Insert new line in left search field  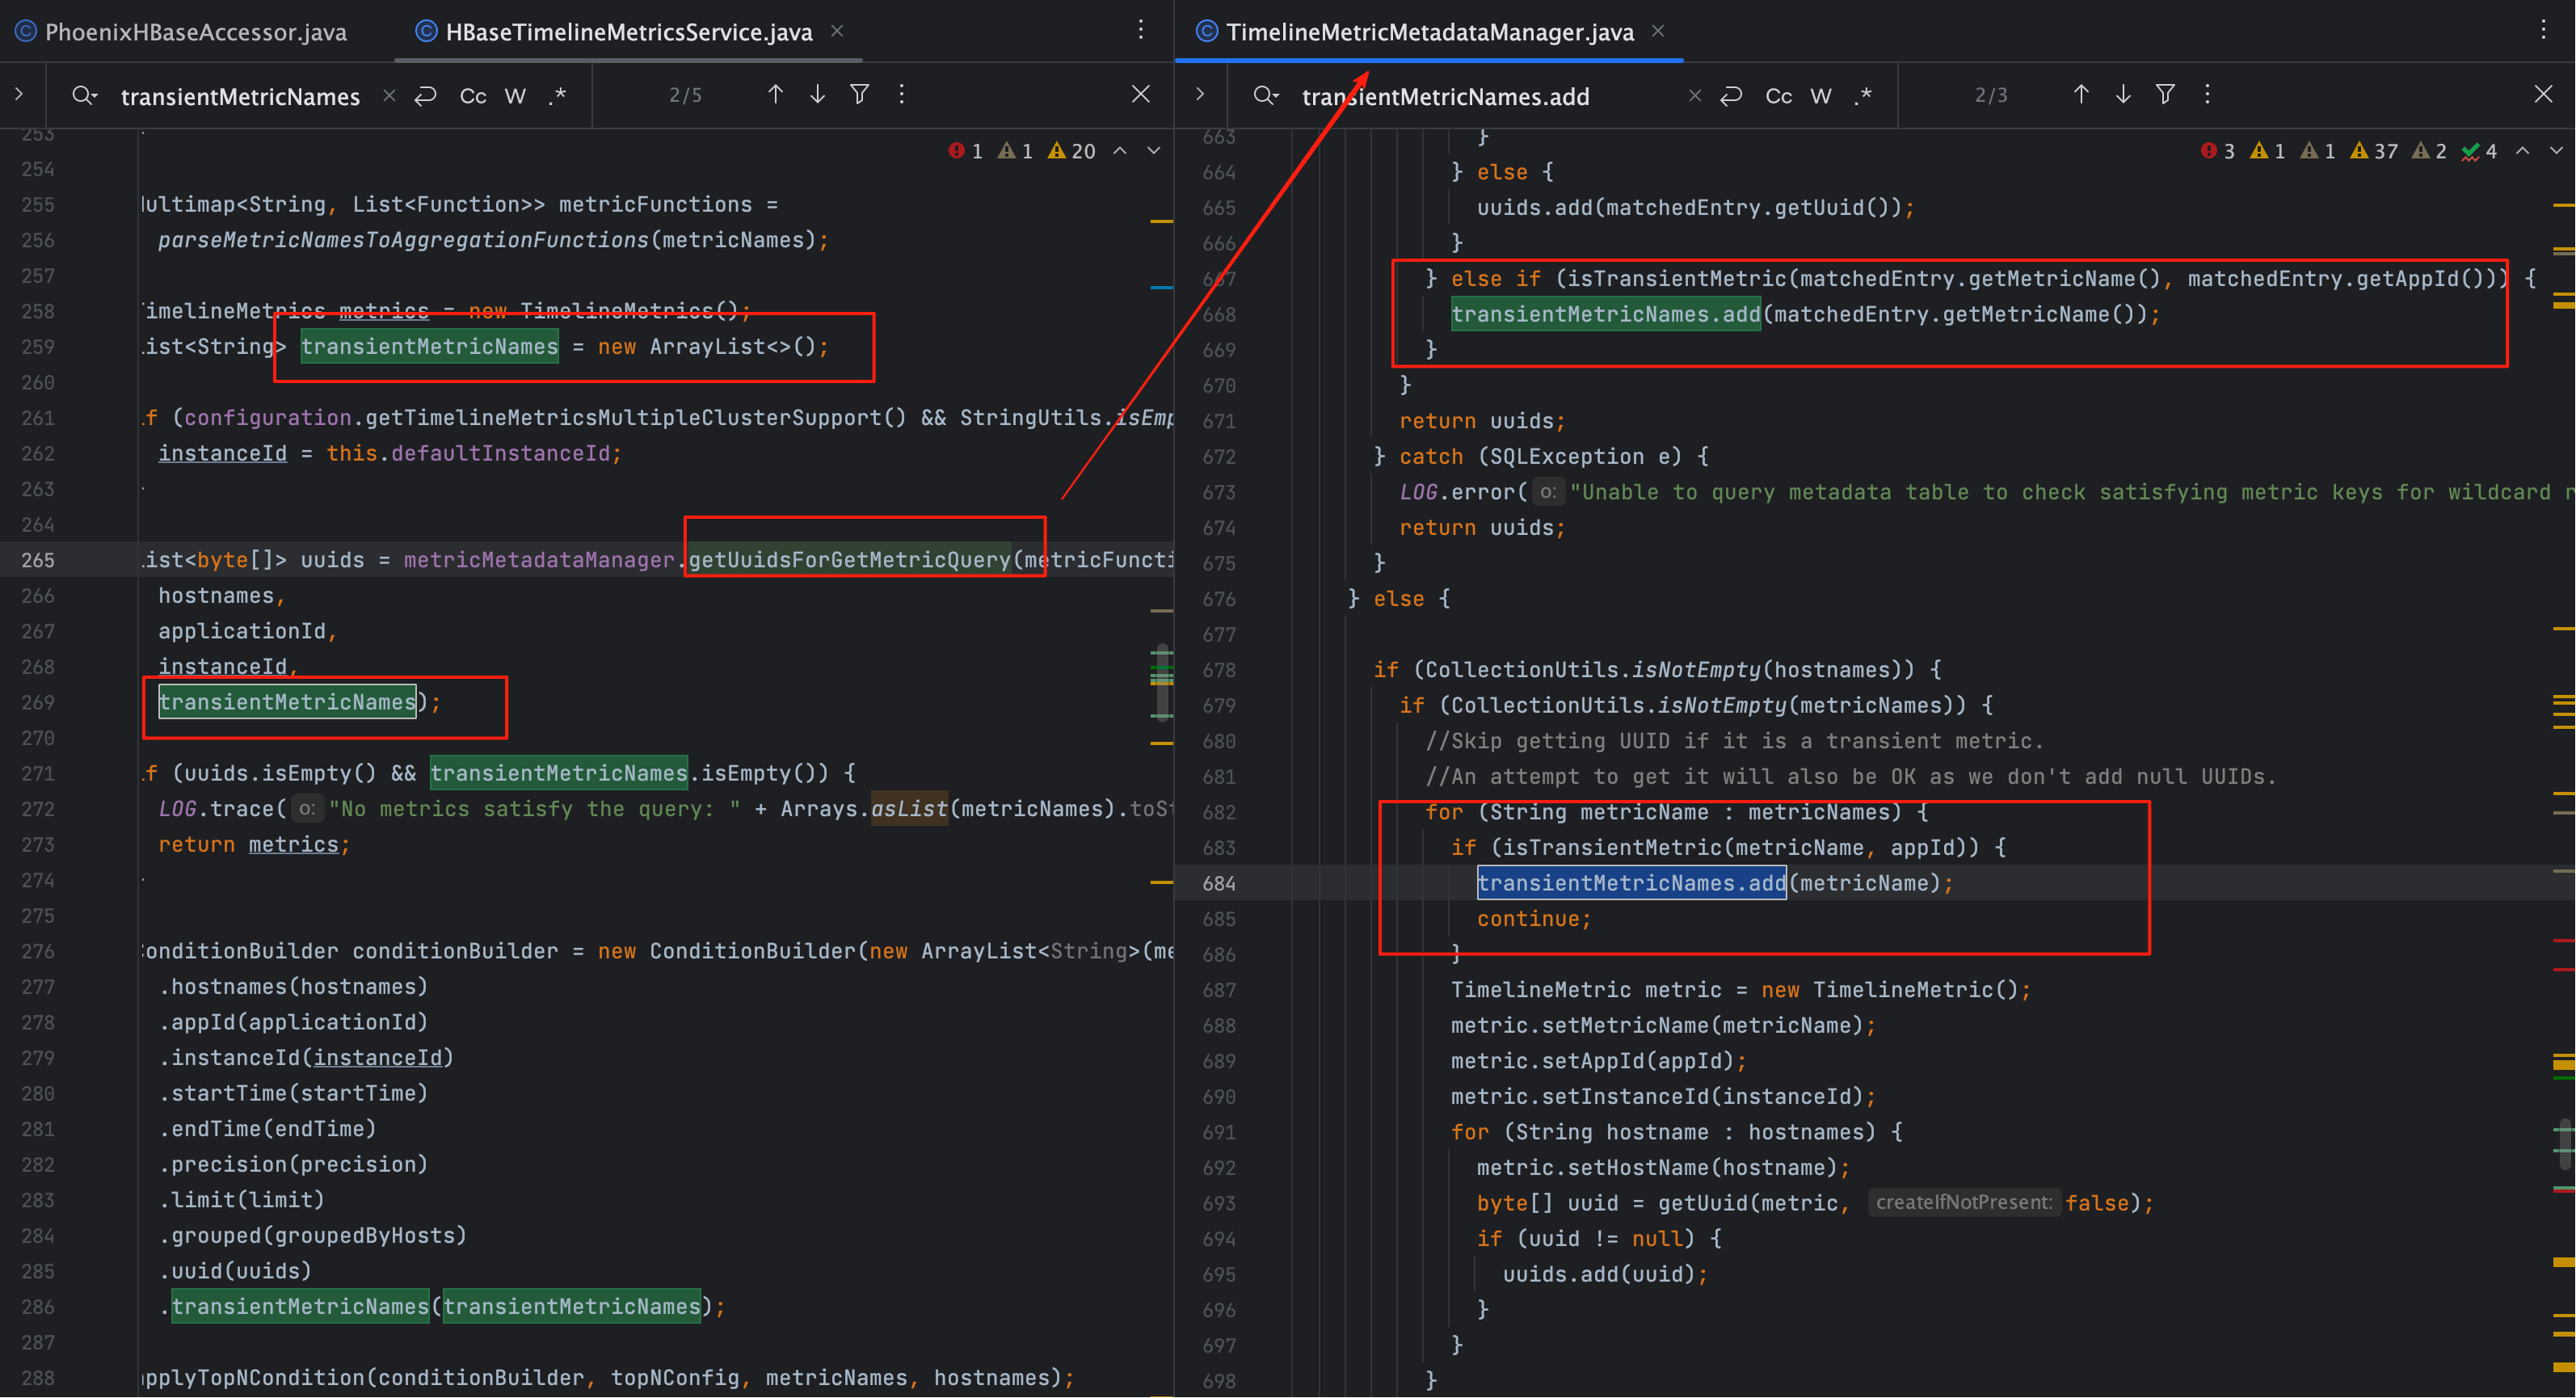426,95
